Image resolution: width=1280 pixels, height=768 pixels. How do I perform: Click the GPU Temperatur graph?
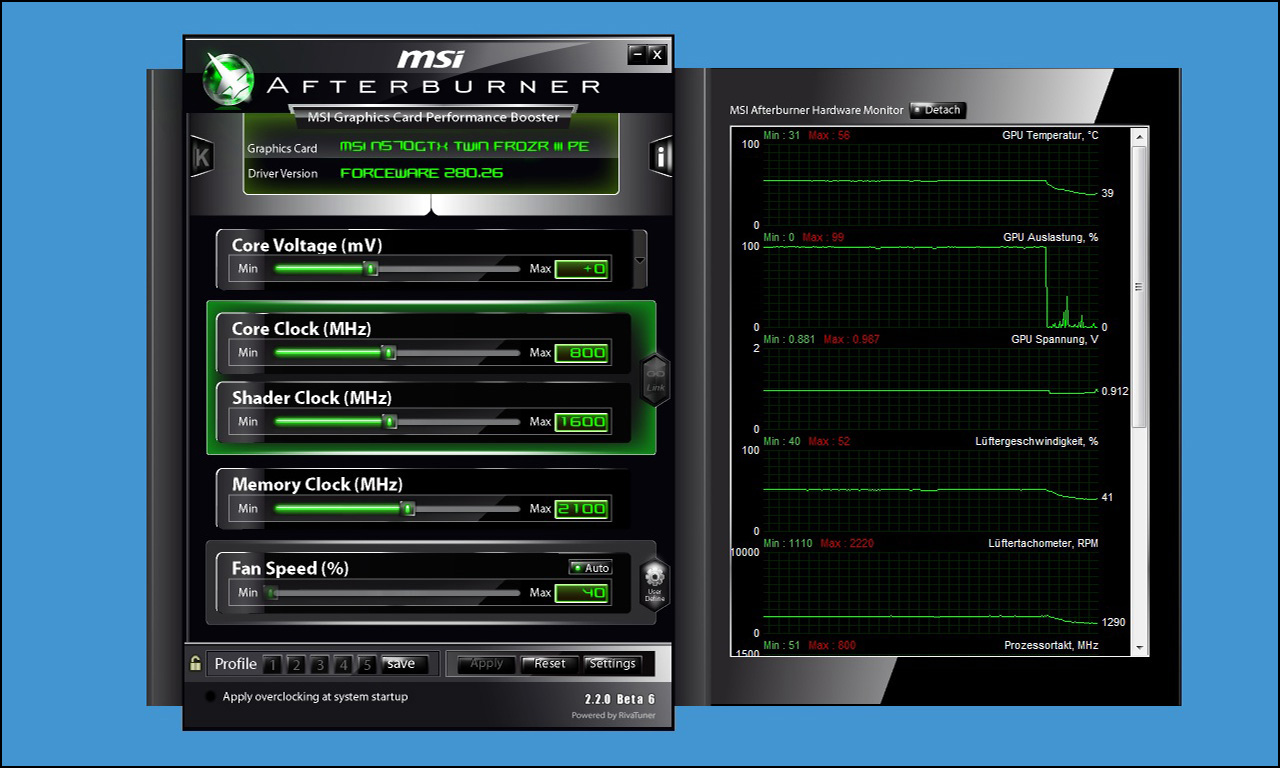point(931,184)
